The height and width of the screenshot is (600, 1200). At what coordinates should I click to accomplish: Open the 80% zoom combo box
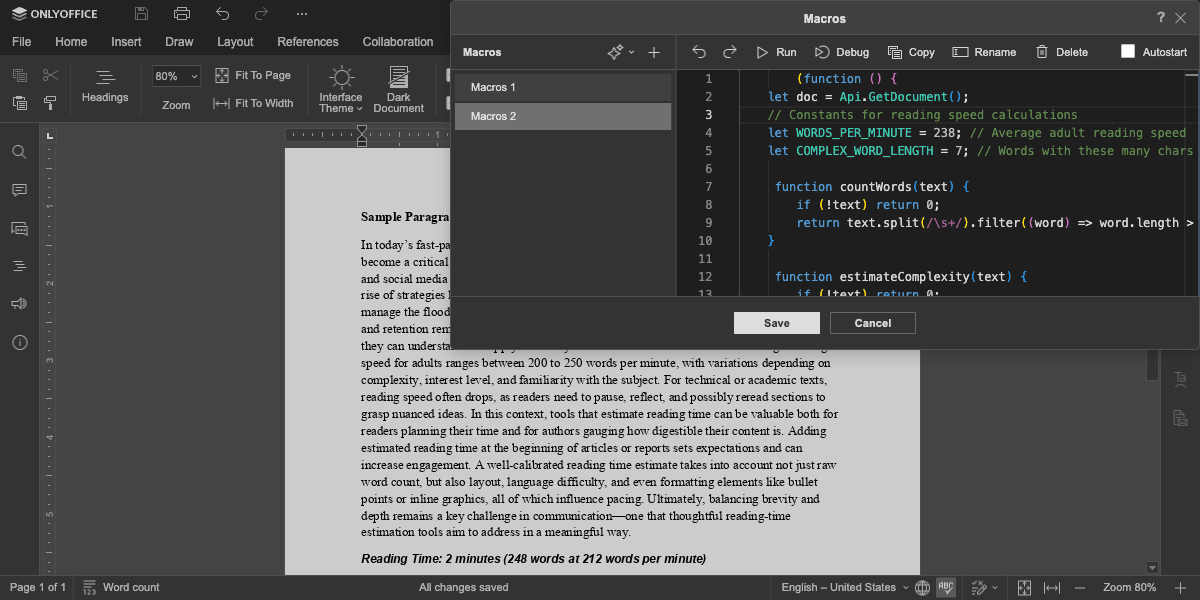click(176, 76)
